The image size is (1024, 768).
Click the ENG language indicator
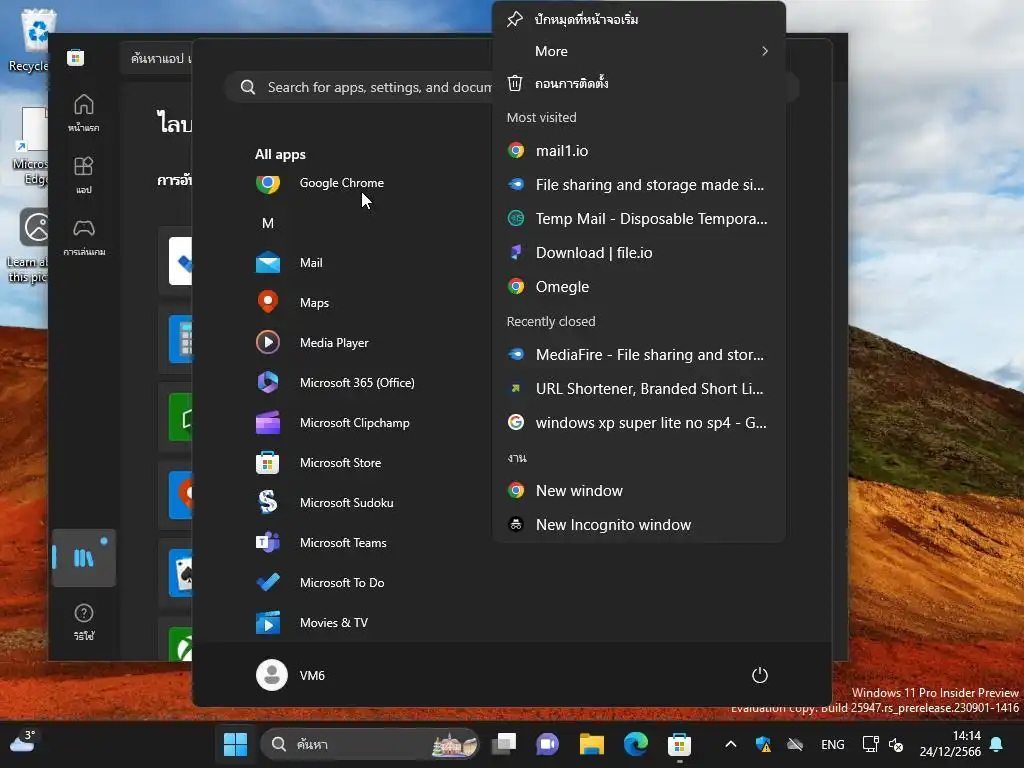pyautogui.click(x=833, y=744)
